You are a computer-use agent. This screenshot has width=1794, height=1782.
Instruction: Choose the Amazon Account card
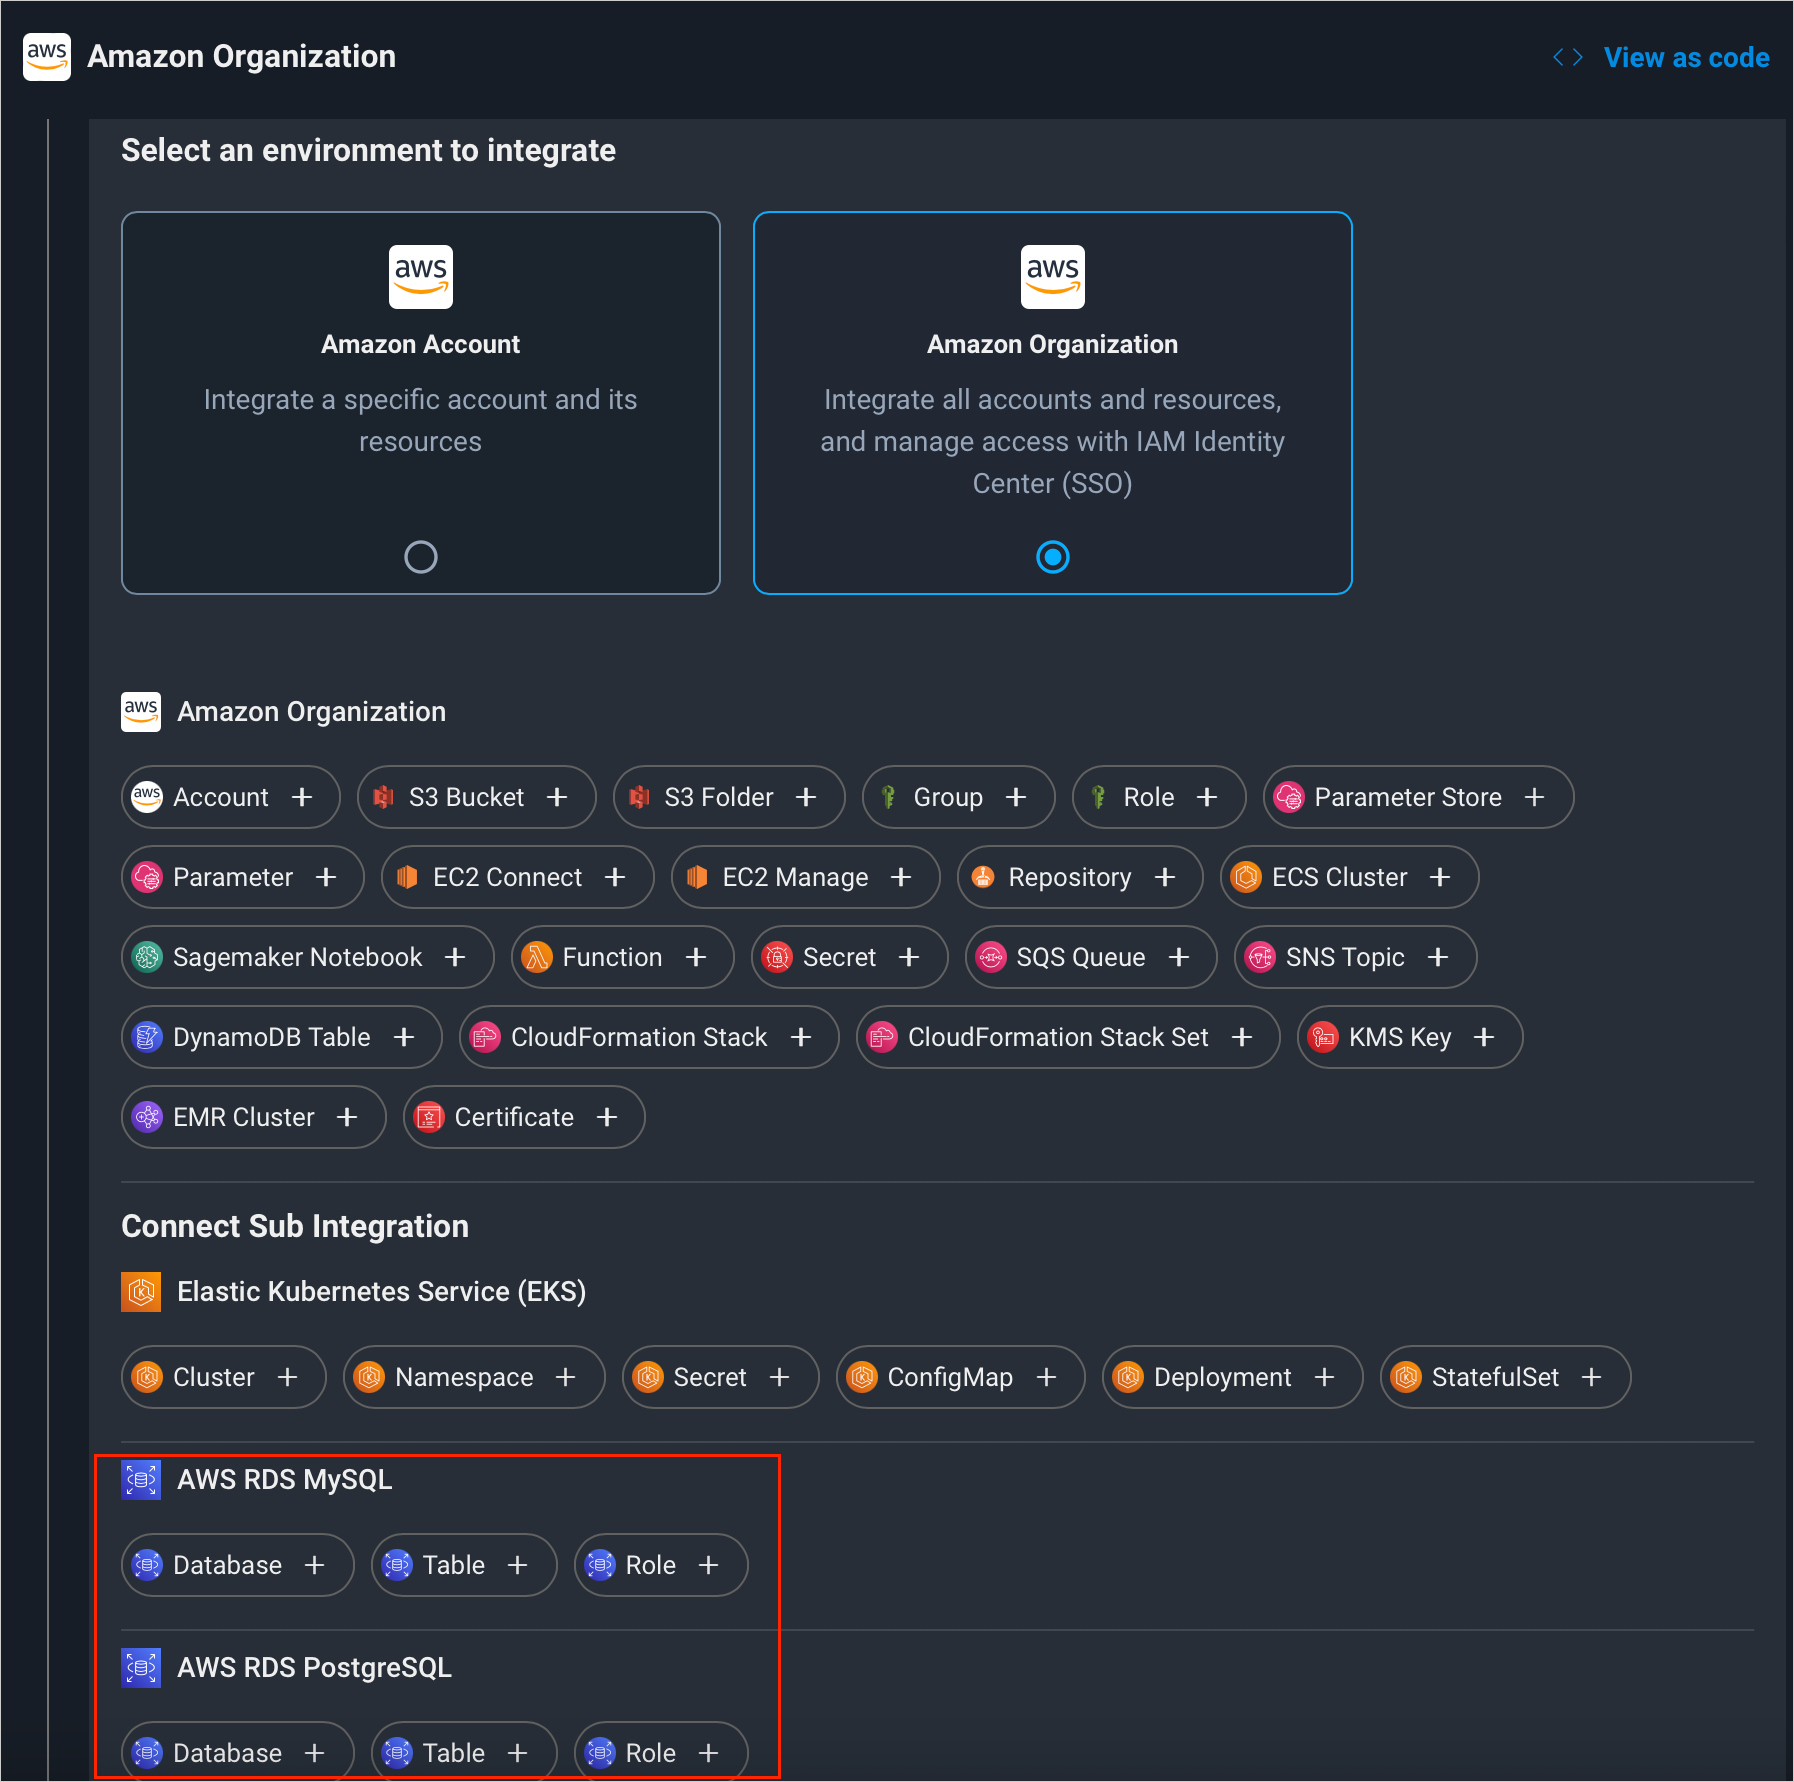(420, 402)
